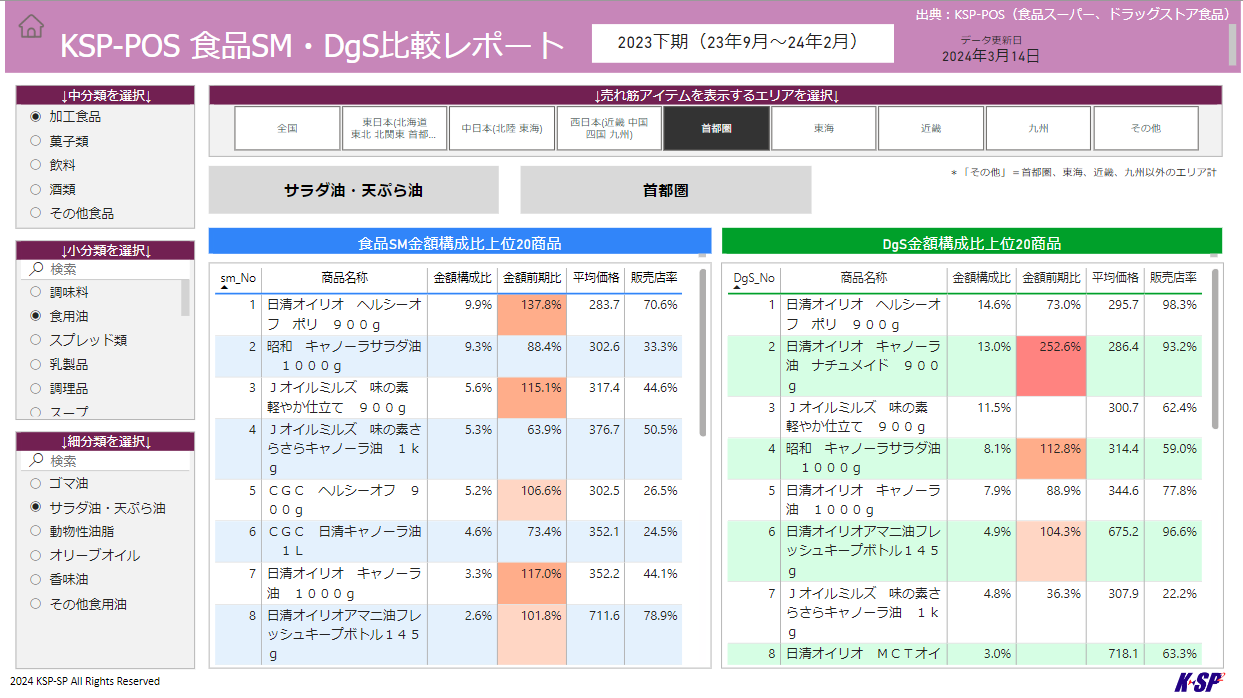
Task: Show the 九州 area
Action: 1039,128
